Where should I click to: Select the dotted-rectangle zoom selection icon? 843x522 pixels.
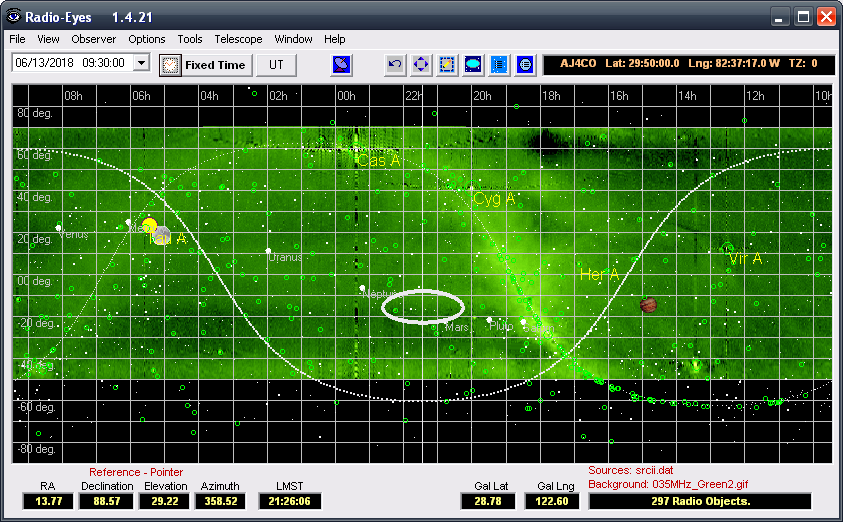pos(447,65)
